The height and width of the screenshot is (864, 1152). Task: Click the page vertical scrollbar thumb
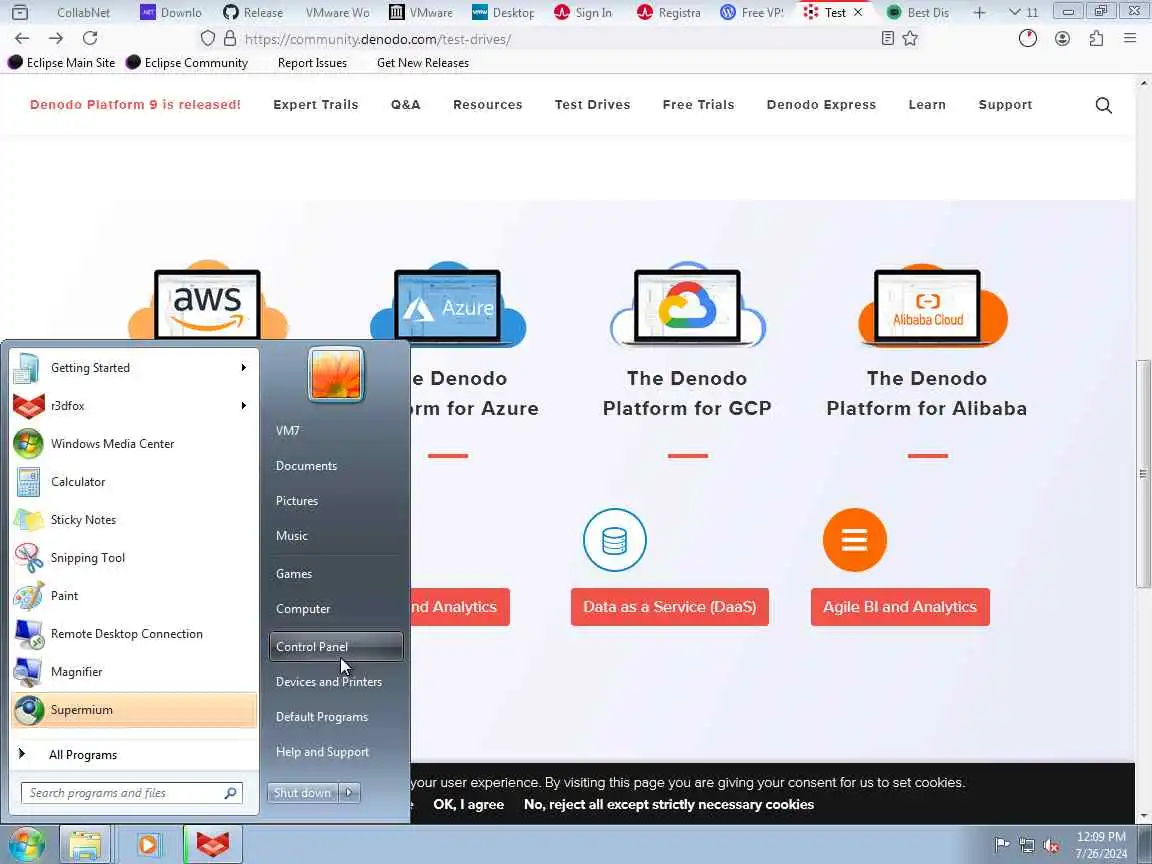pos(1142,473)
